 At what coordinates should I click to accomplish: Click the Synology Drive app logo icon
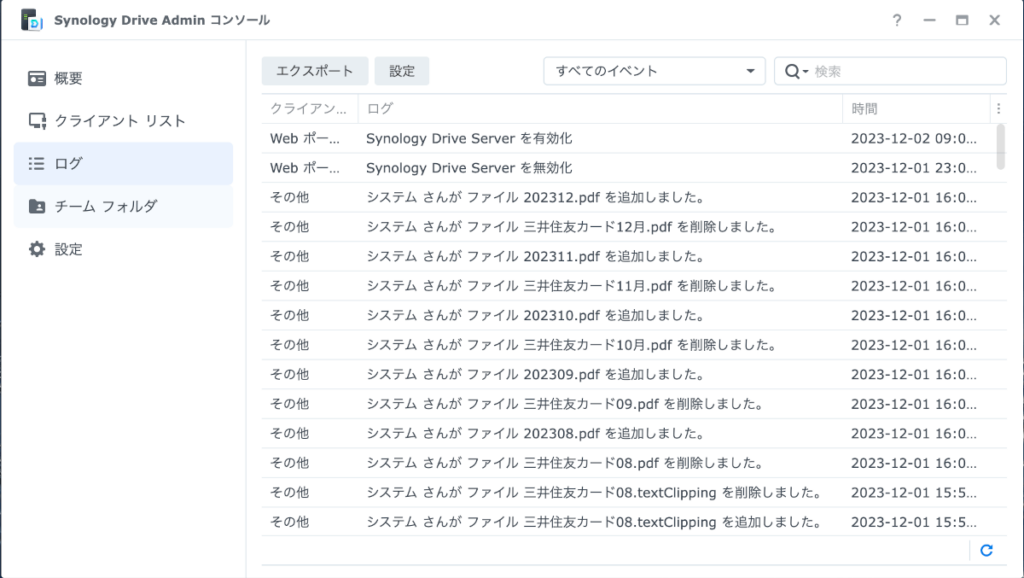pyautogui.click(x=31, y=20)
